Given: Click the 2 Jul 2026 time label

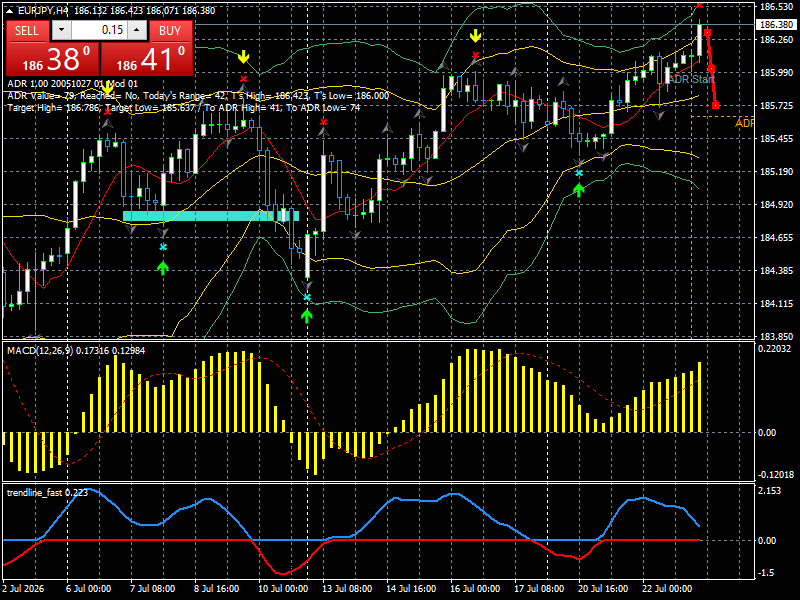Looking at the screenshot, I should point(23,588).
